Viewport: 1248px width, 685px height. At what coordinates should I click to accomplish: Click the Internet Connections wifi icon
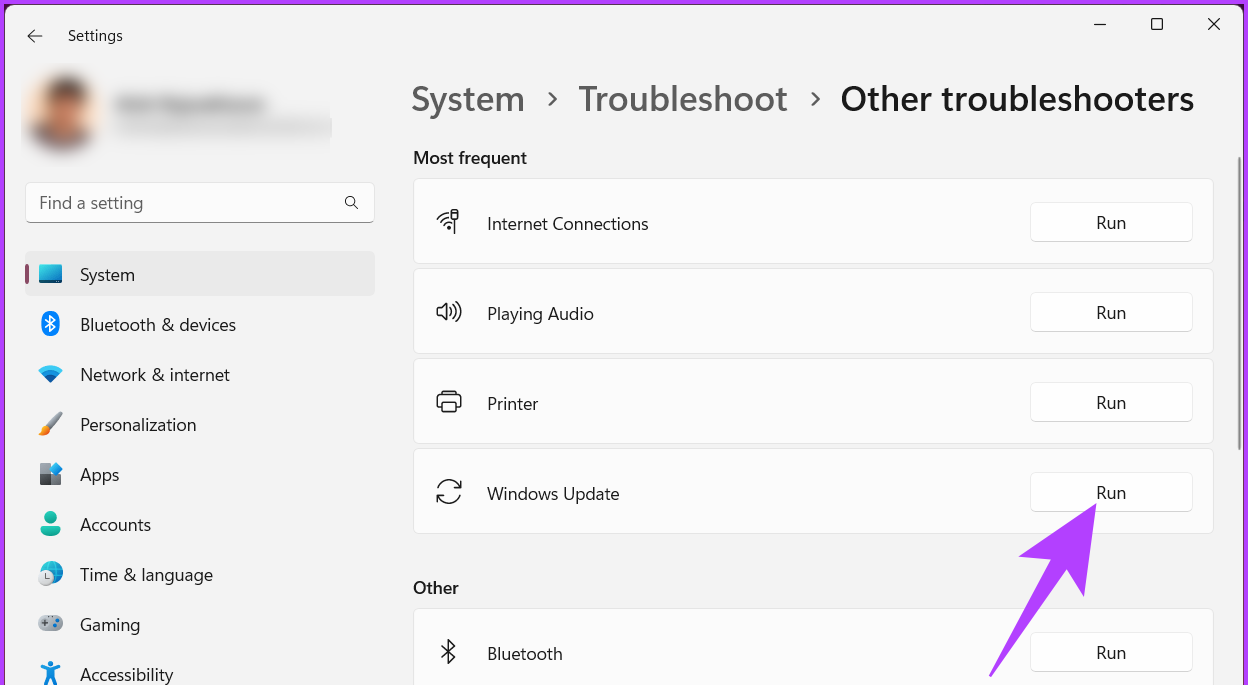(x=448, y=222)
